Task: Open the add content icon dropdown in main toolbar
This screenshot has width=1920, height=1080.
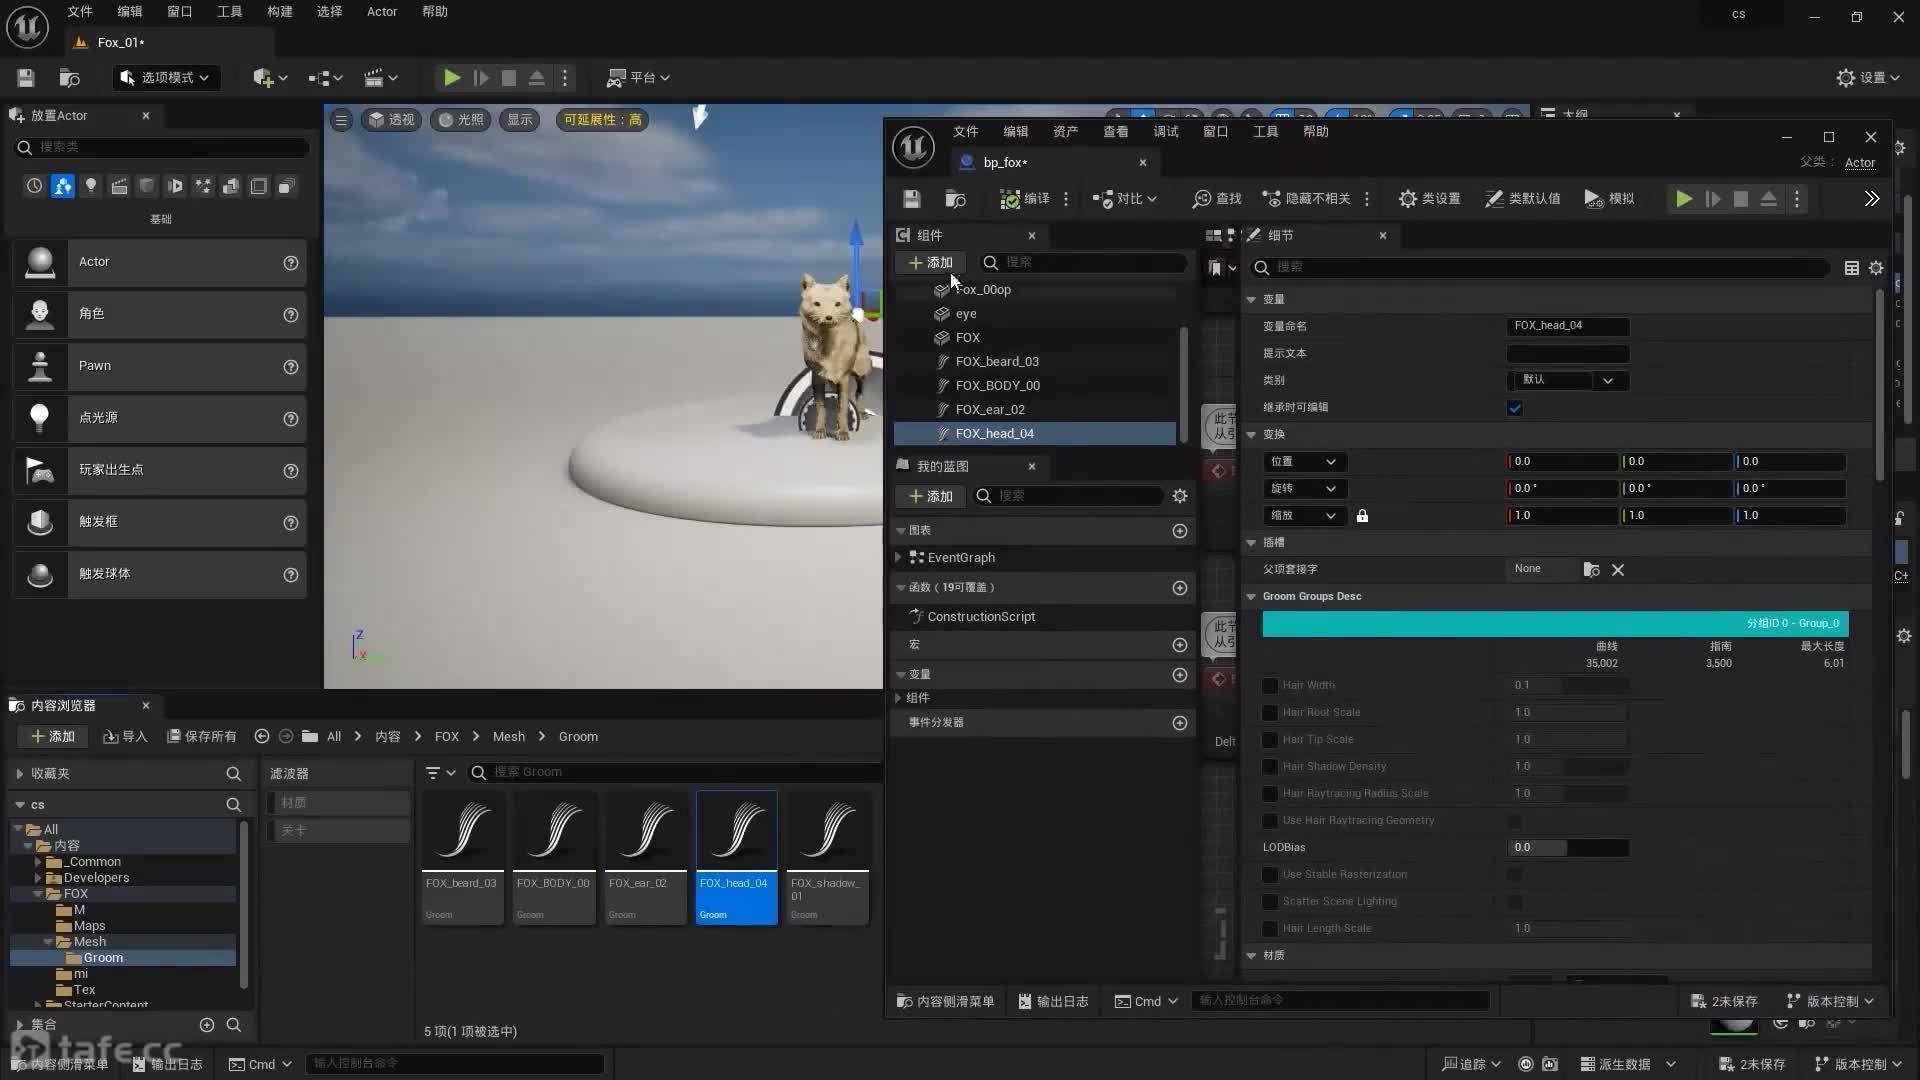Action: coord(270,78)
